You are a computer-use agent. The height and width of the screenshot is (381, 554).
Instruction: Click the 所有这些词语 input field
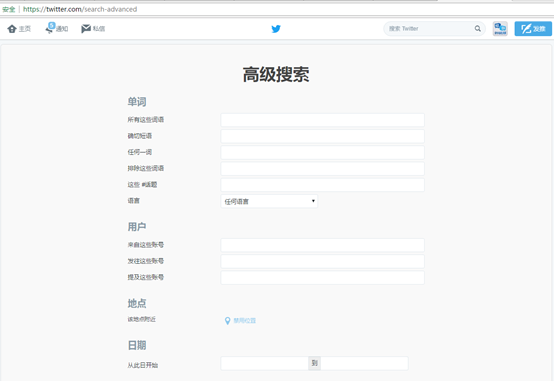(x=323, y=120)
